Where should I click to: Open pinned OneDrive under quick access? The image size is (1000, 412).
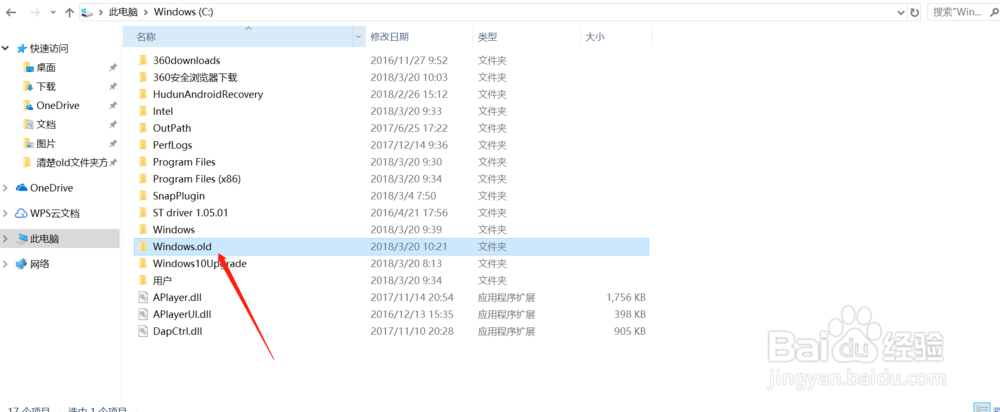[x=57, y=105]
